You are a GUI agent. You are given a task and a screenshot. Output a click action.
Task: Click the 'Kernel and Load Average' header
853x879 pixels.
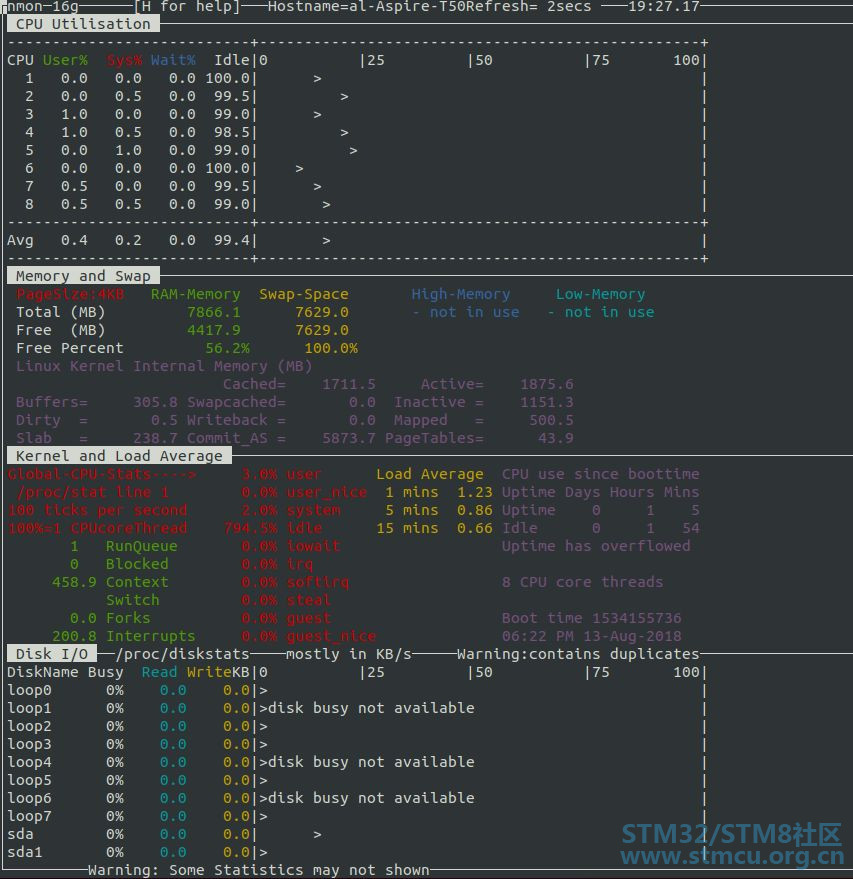click(119, 456)
